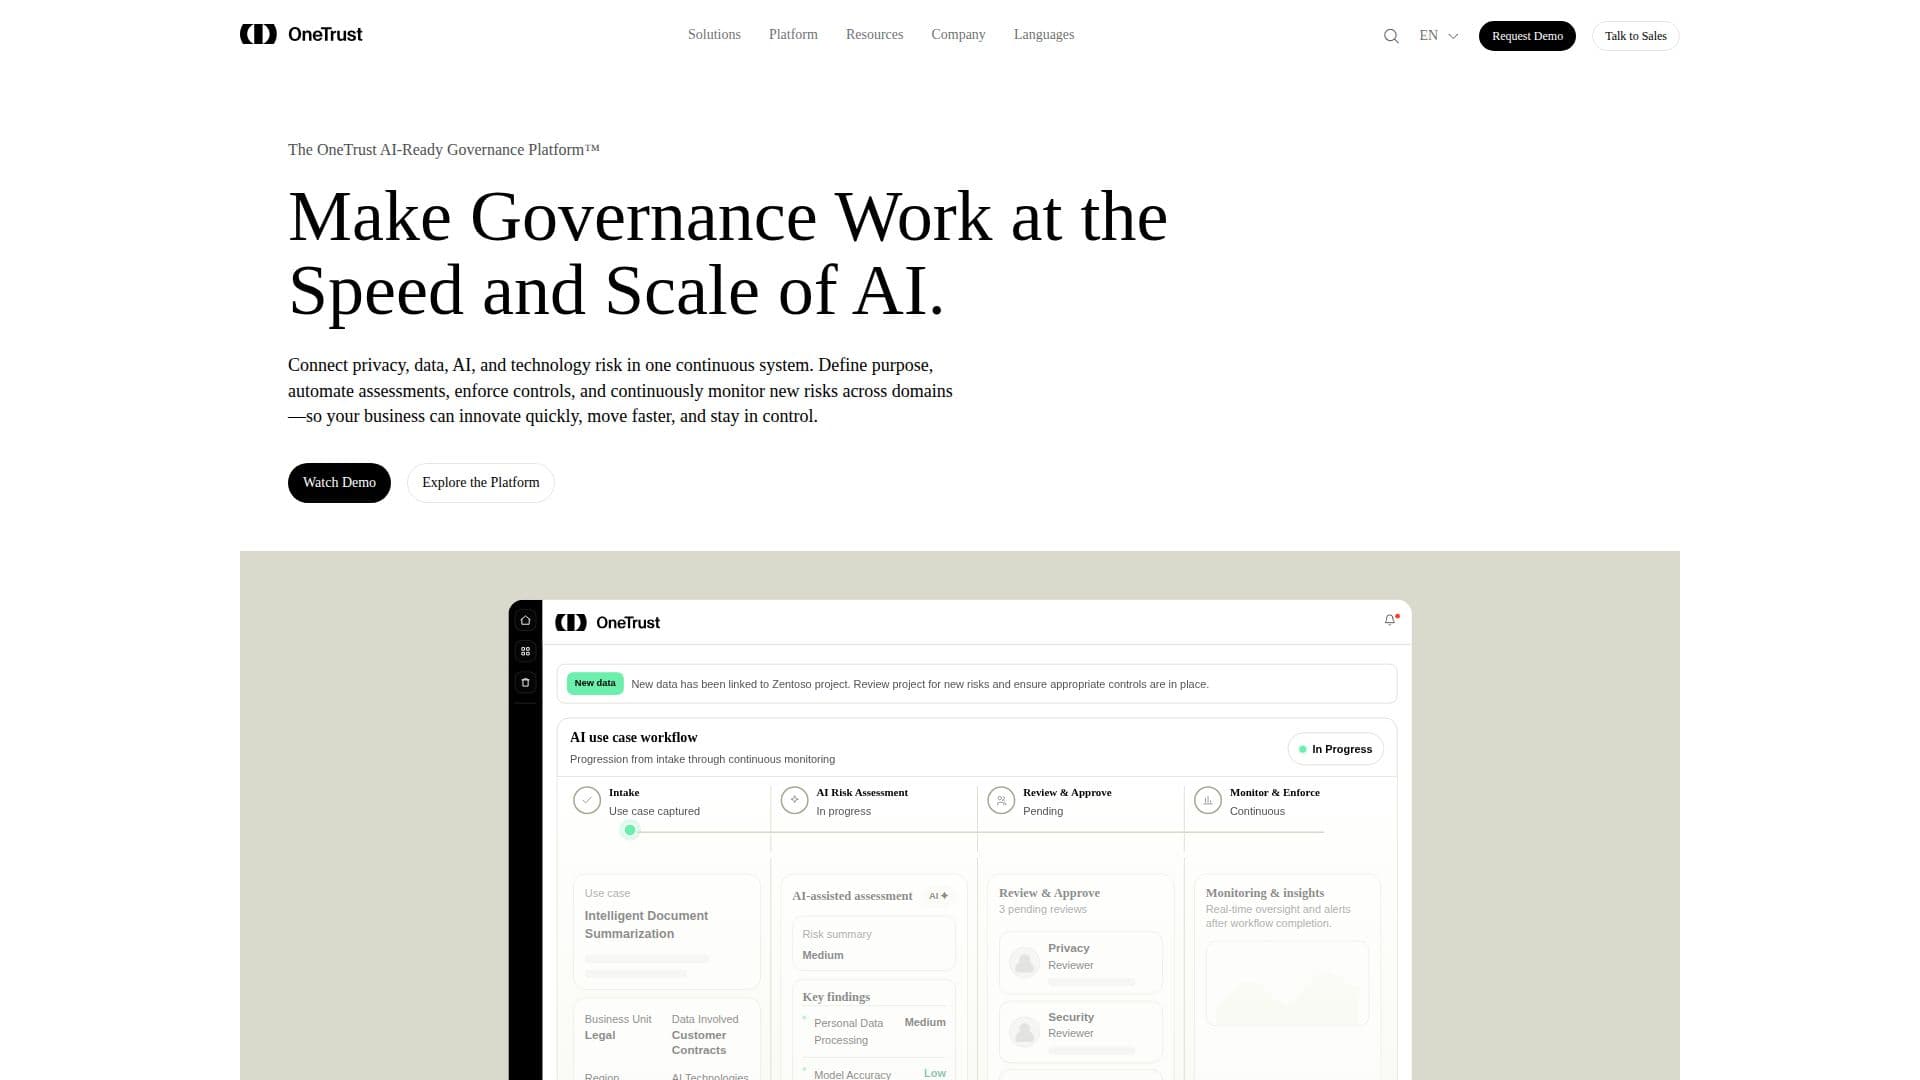This screenshot has width=1920, height=1080.
Task: Click the Customer Contracts data value
Action: 699,1042
